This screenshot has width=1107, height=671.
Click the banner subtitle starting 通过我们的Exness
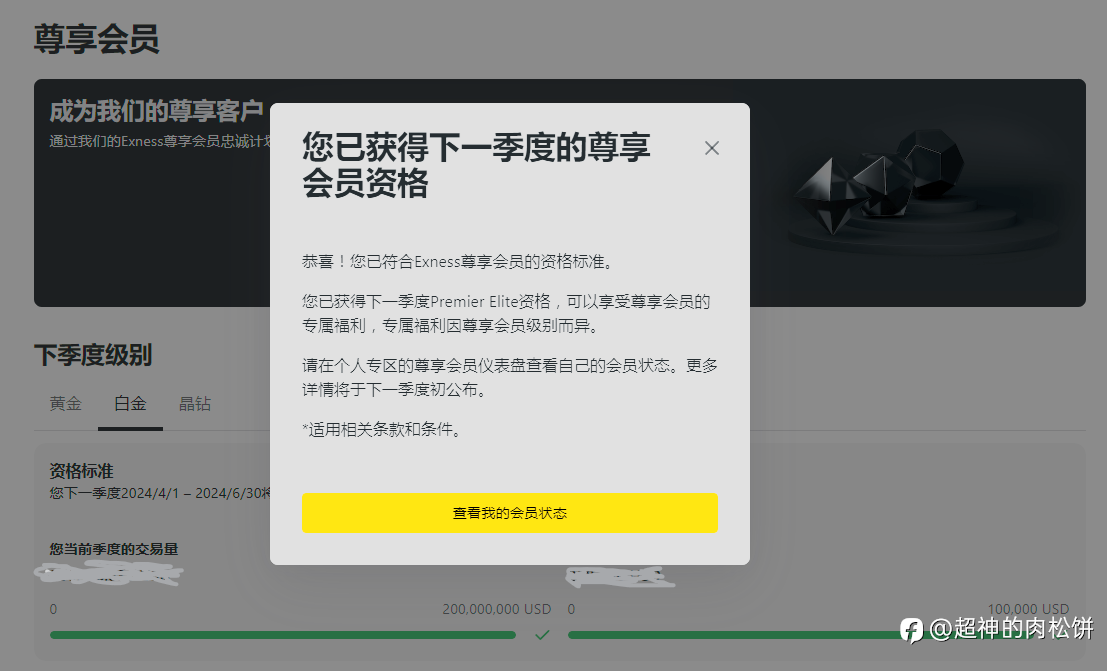[160, 141]
